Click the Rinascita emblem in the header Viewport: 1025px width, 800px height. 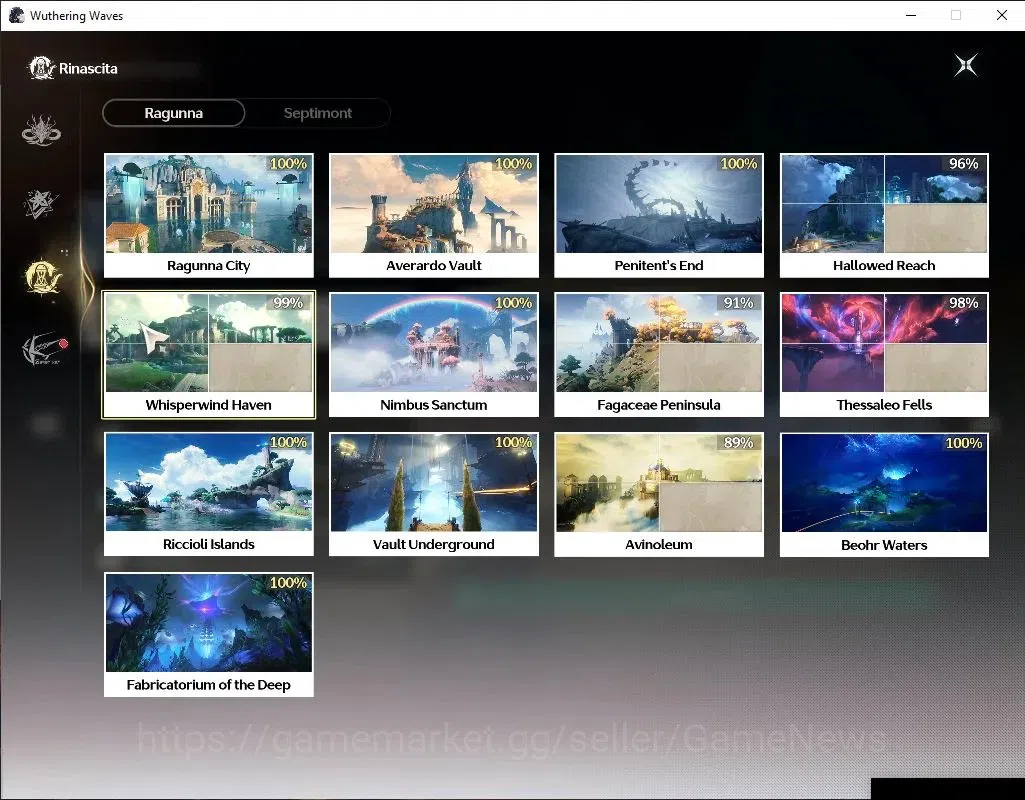(41, 68)
